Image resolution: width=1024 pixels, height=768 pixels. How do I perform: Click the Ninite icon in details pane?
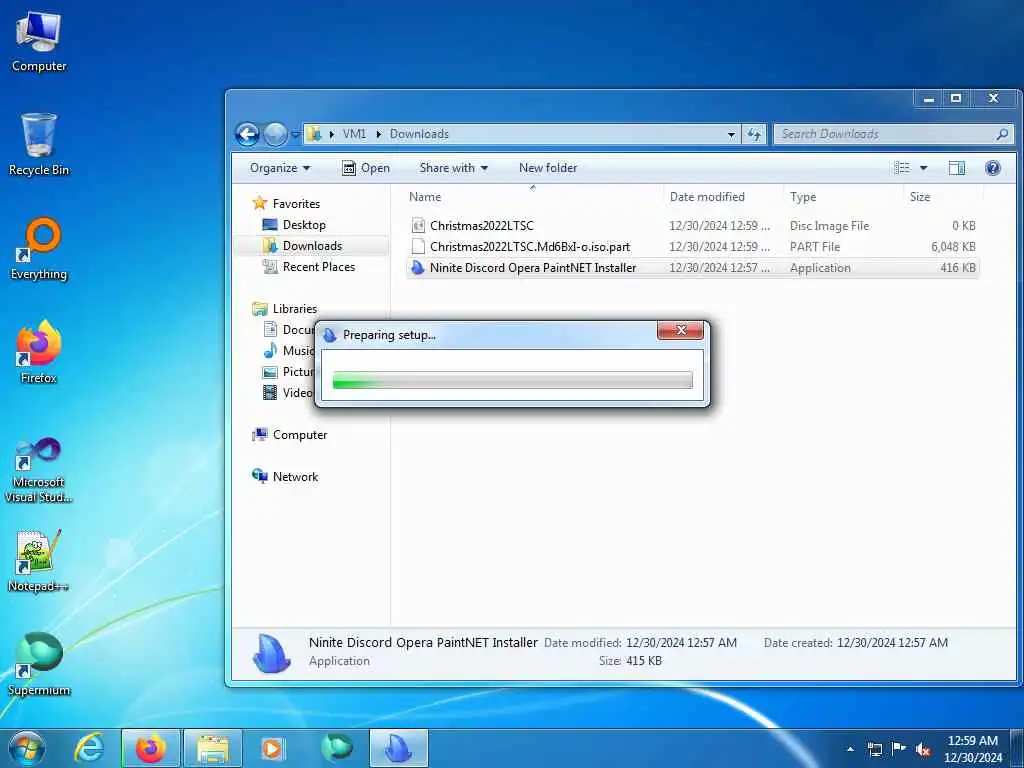coord(272,653)
